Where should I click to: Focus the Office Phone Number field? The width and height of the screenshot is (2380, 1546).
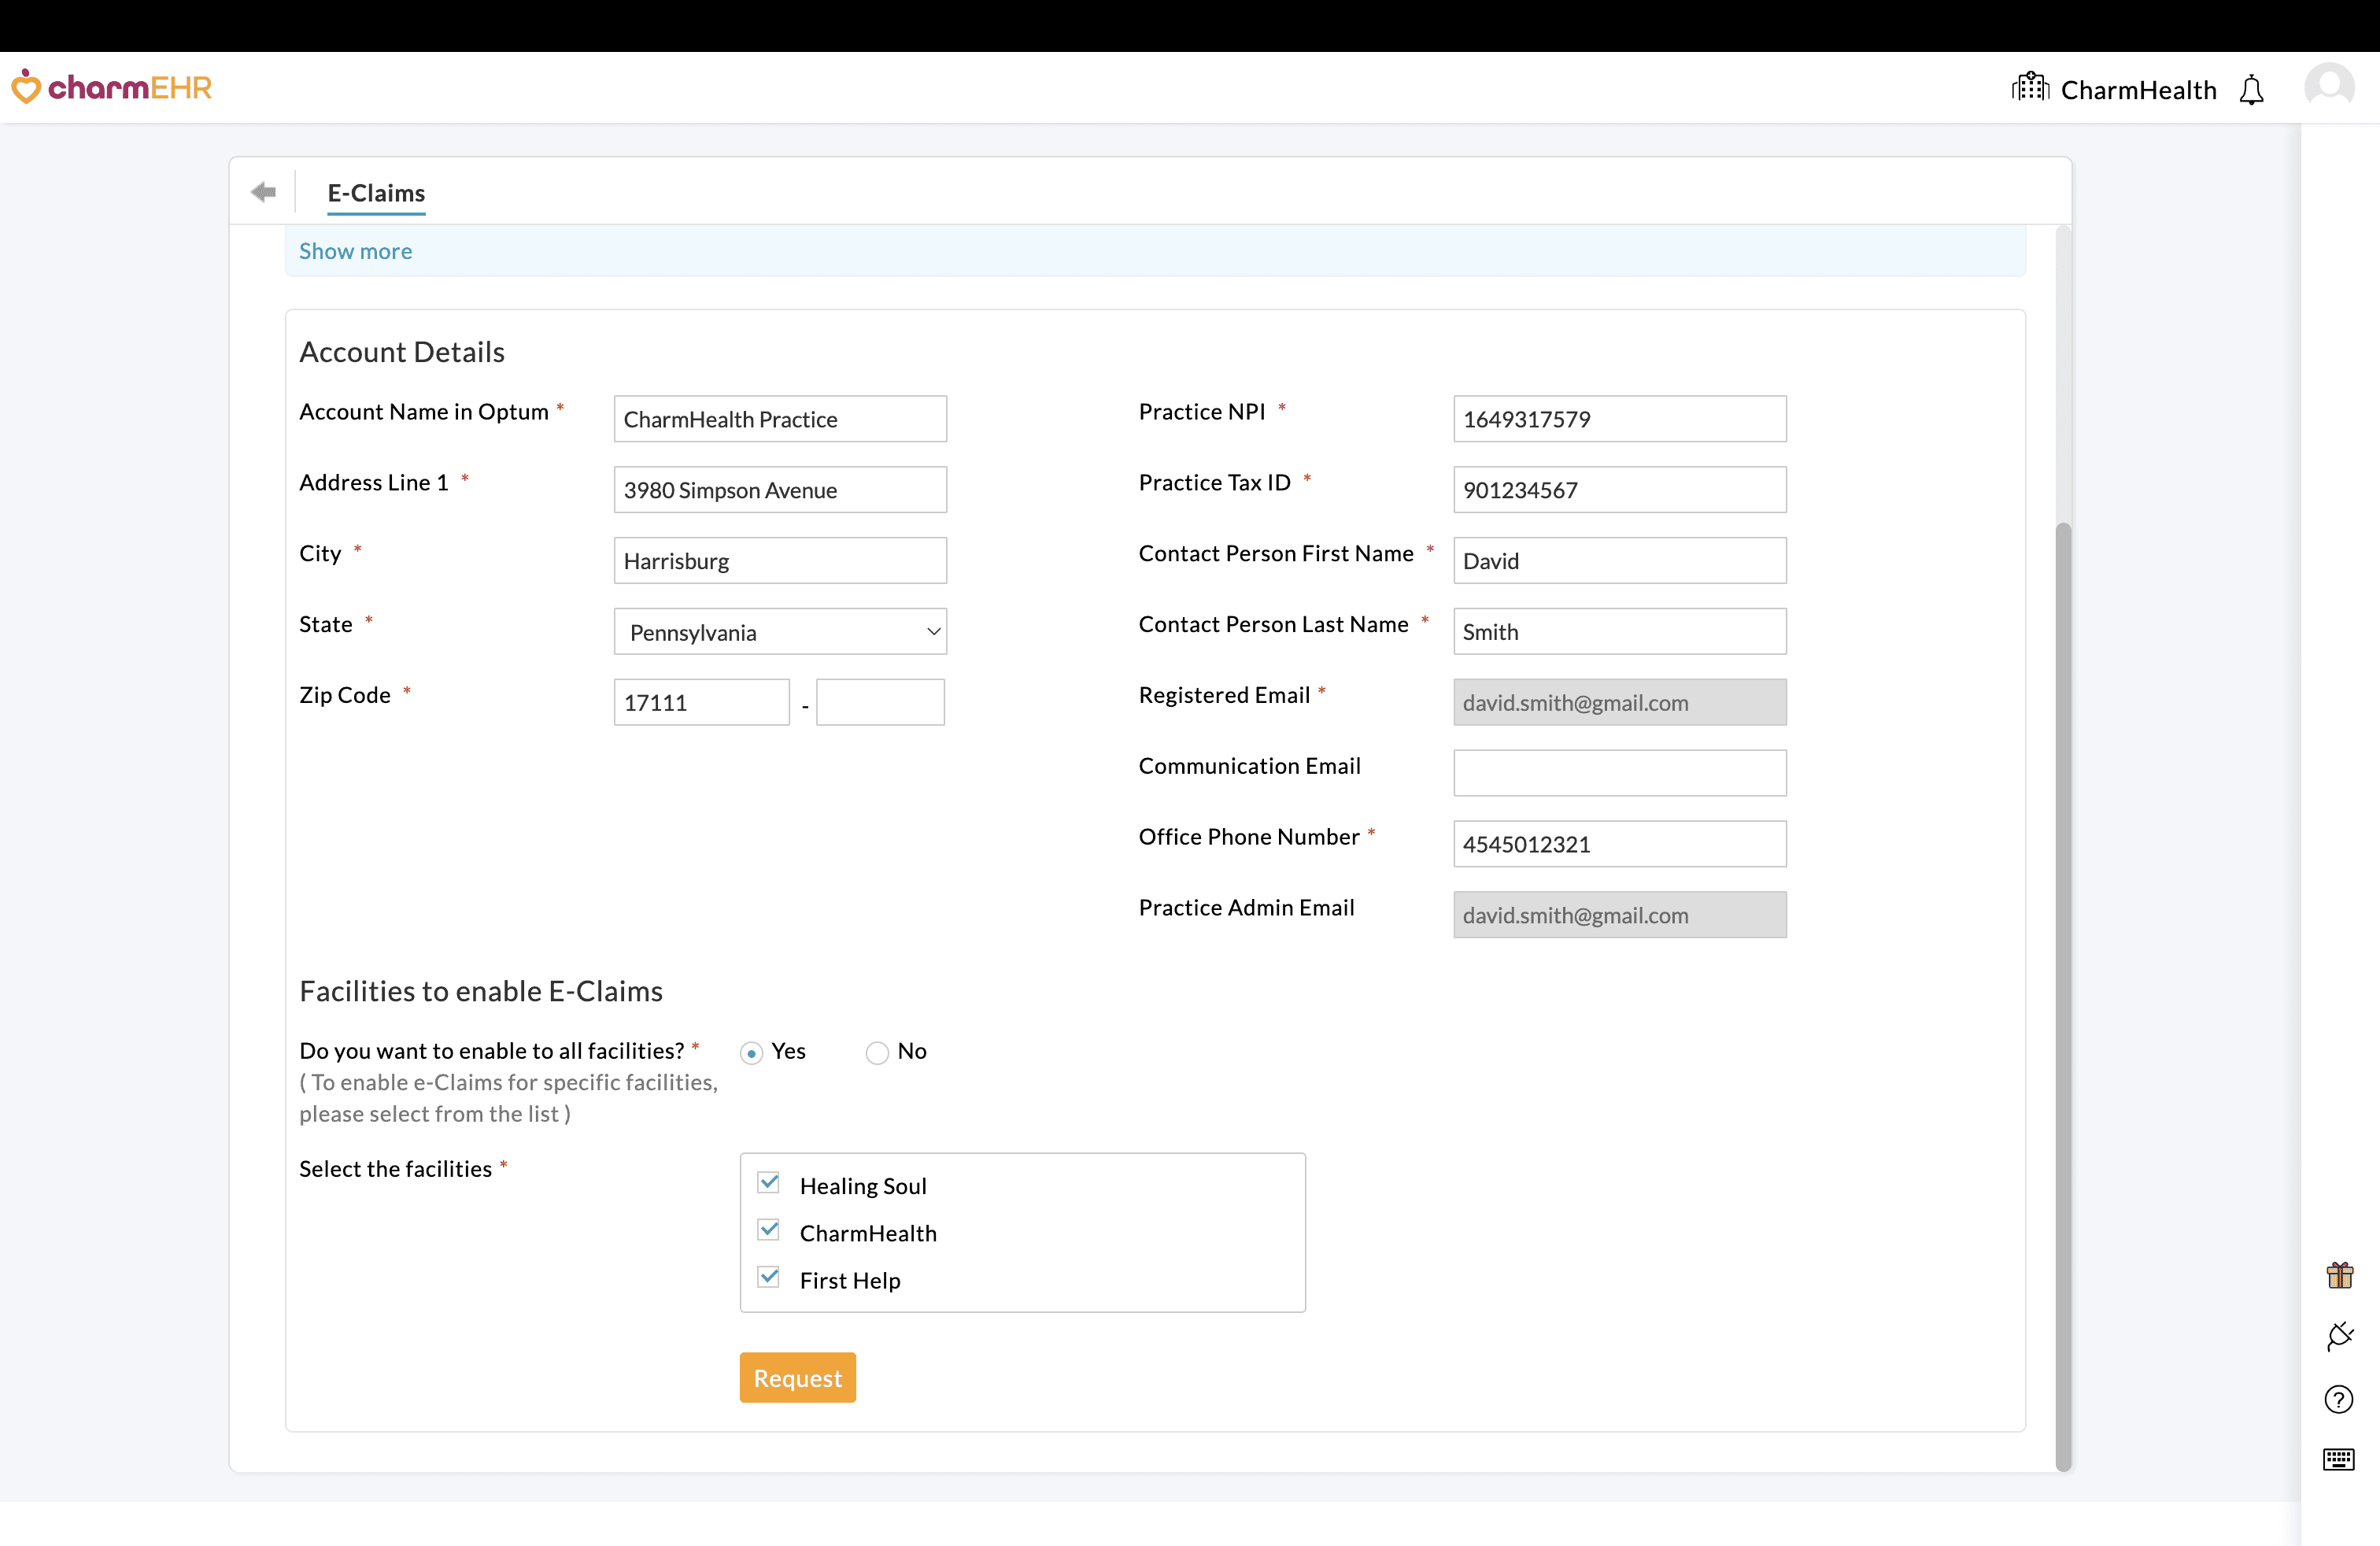point(1620,844)
